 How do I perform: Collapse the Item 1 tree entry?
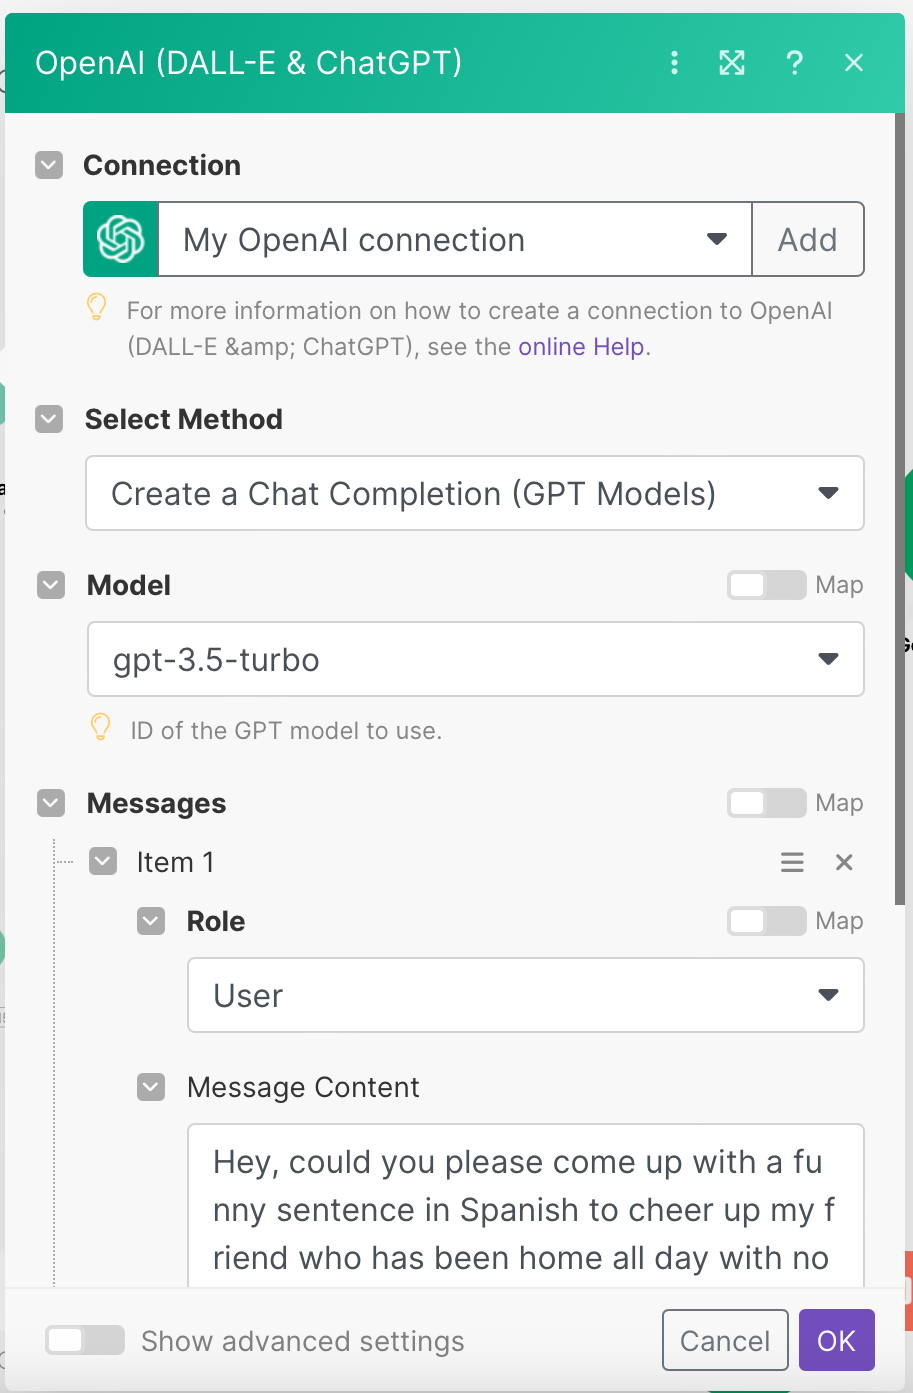103,861
